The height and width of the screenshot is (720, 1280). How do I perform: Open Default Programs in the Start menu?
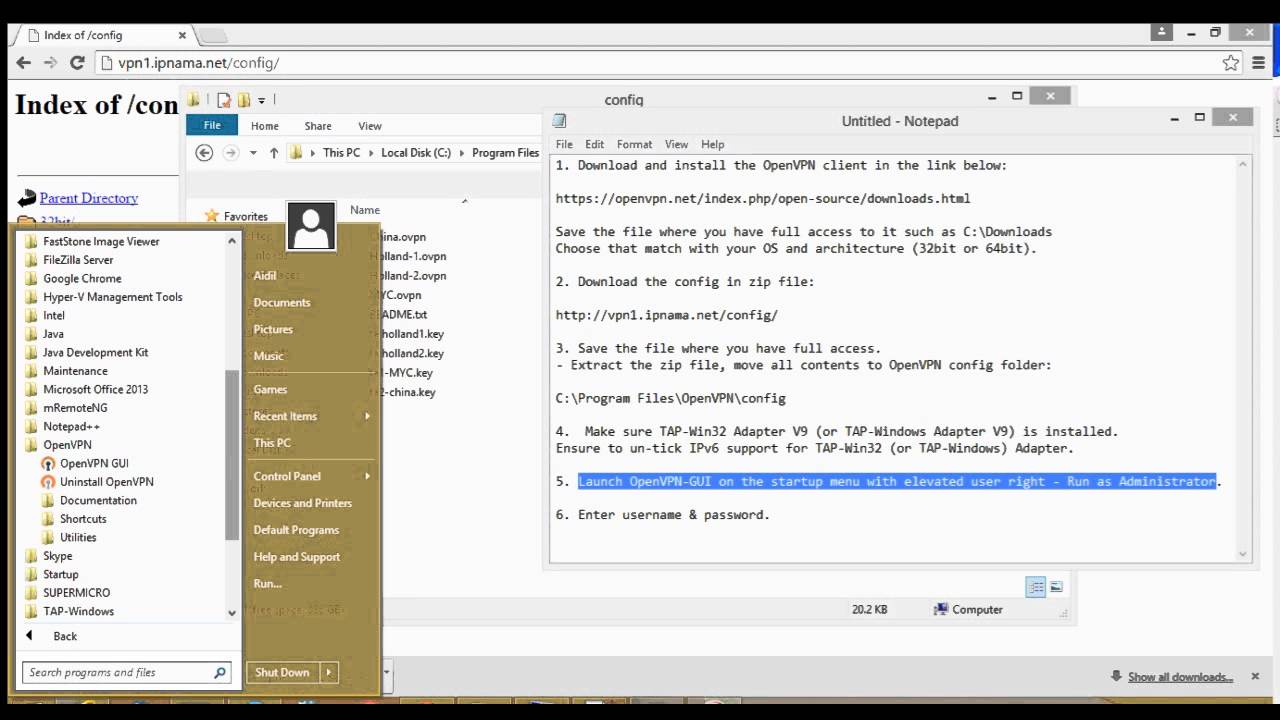[296, 530]
